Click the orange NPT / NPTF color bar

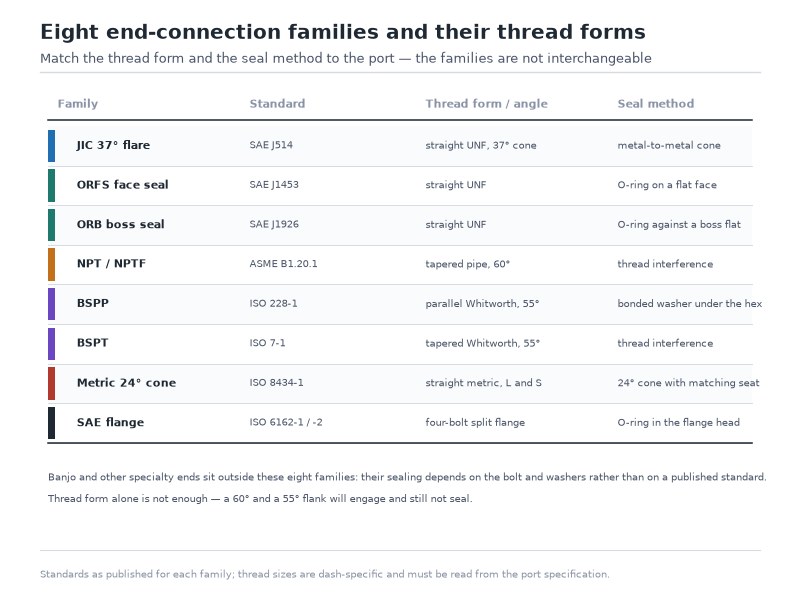point(52,264)
